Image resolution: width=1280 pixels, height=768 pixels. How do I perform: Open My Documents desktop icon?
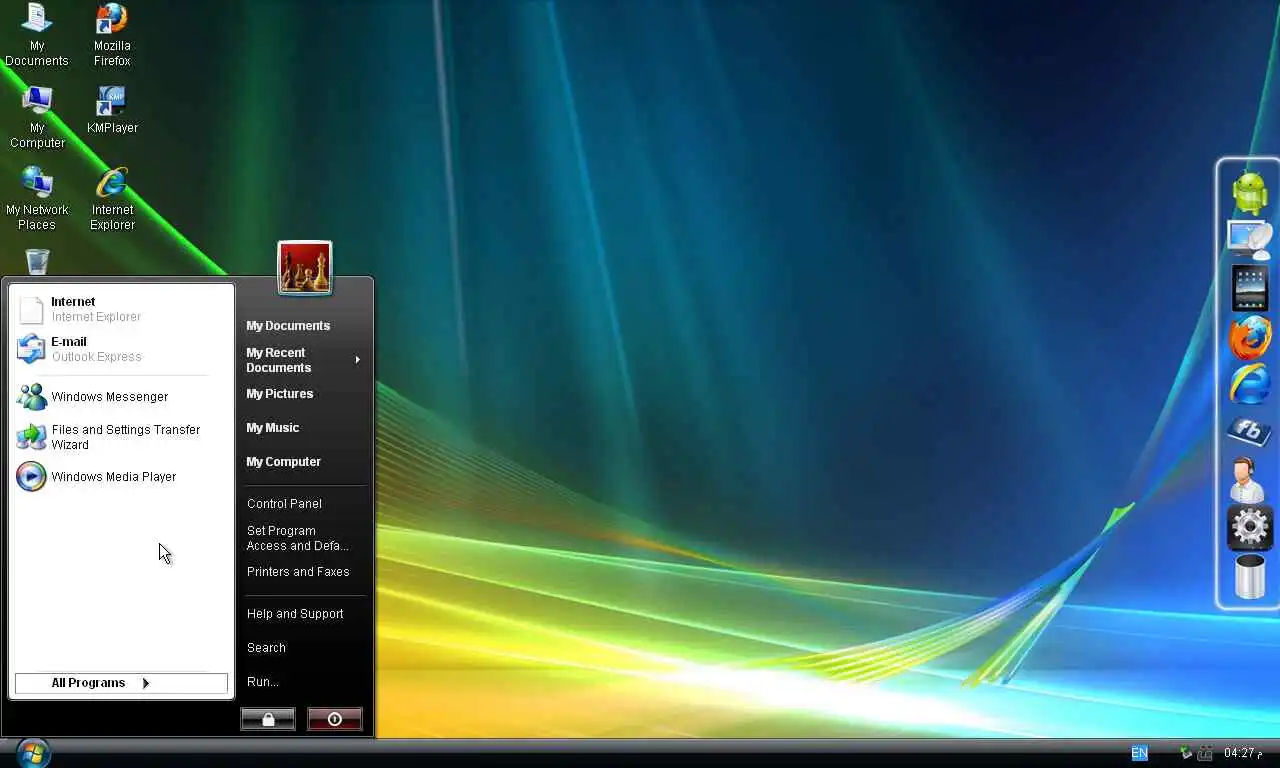click(x=37, y=35)
